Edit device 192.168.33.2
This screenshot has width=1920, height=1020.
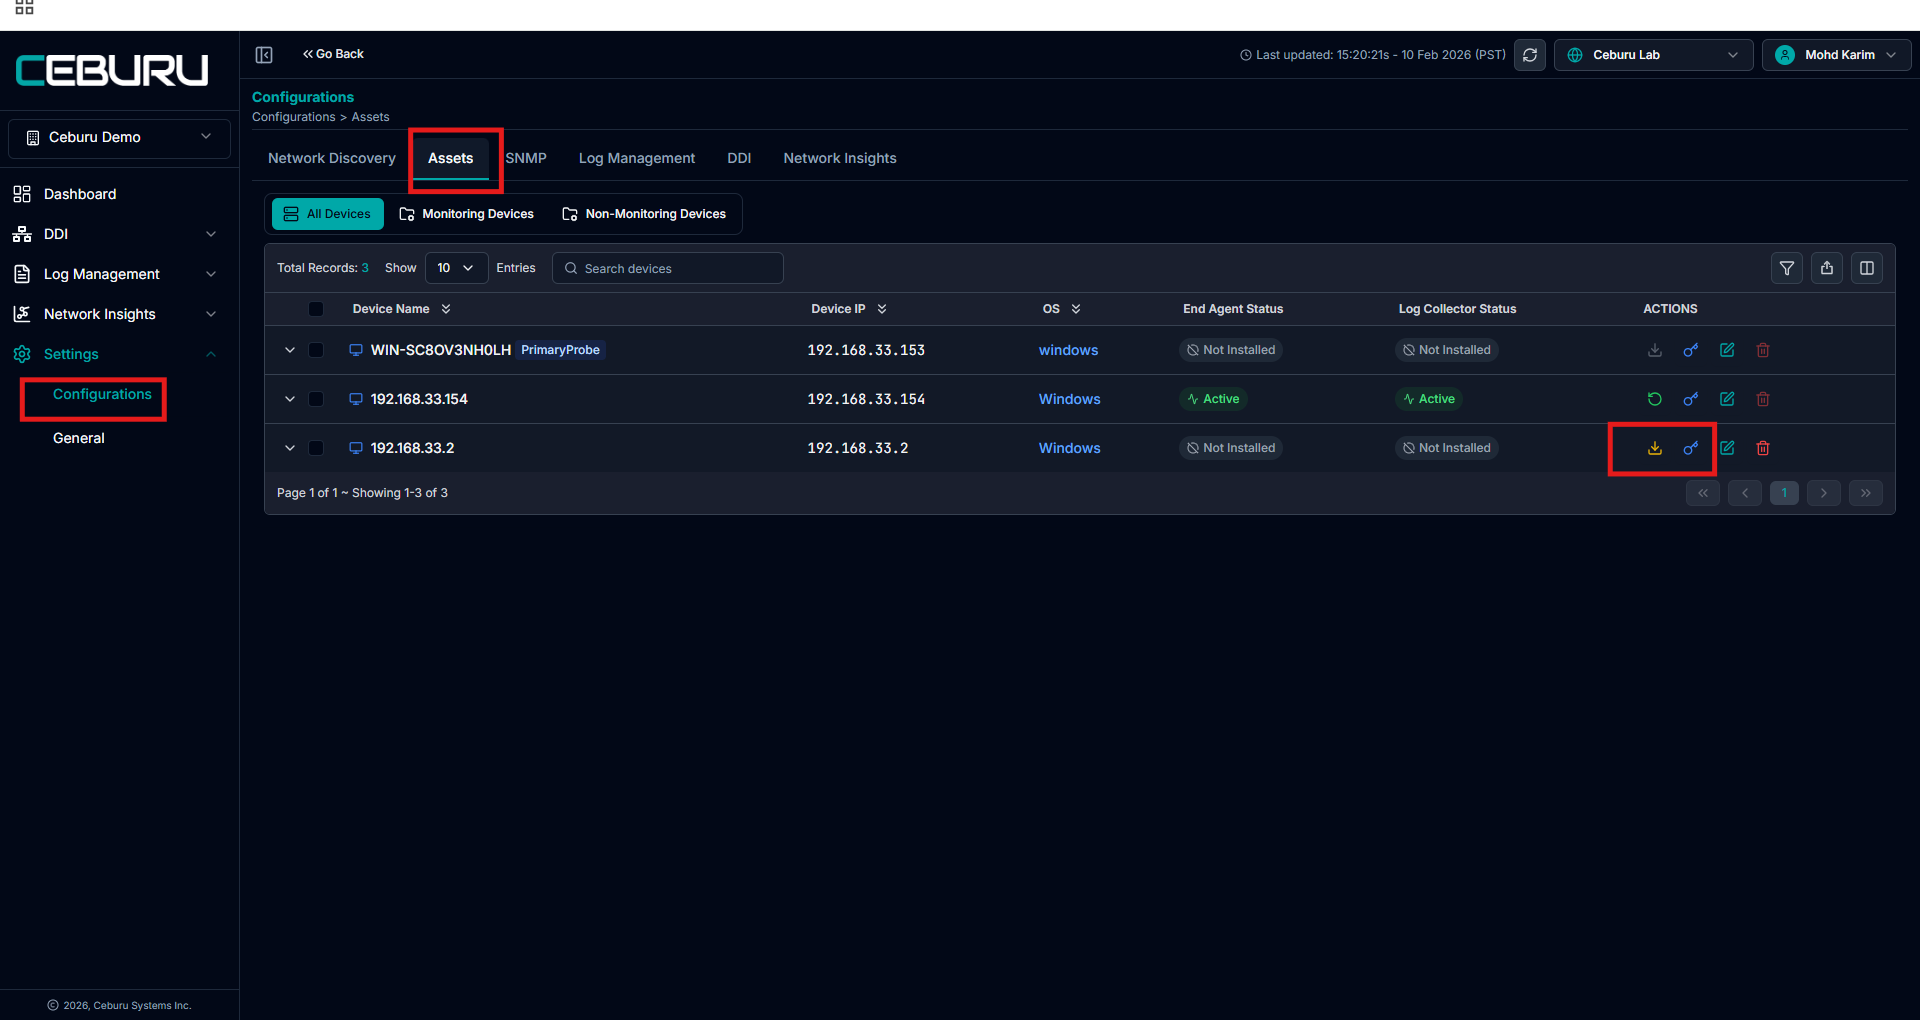click(x=1727, y=448)
